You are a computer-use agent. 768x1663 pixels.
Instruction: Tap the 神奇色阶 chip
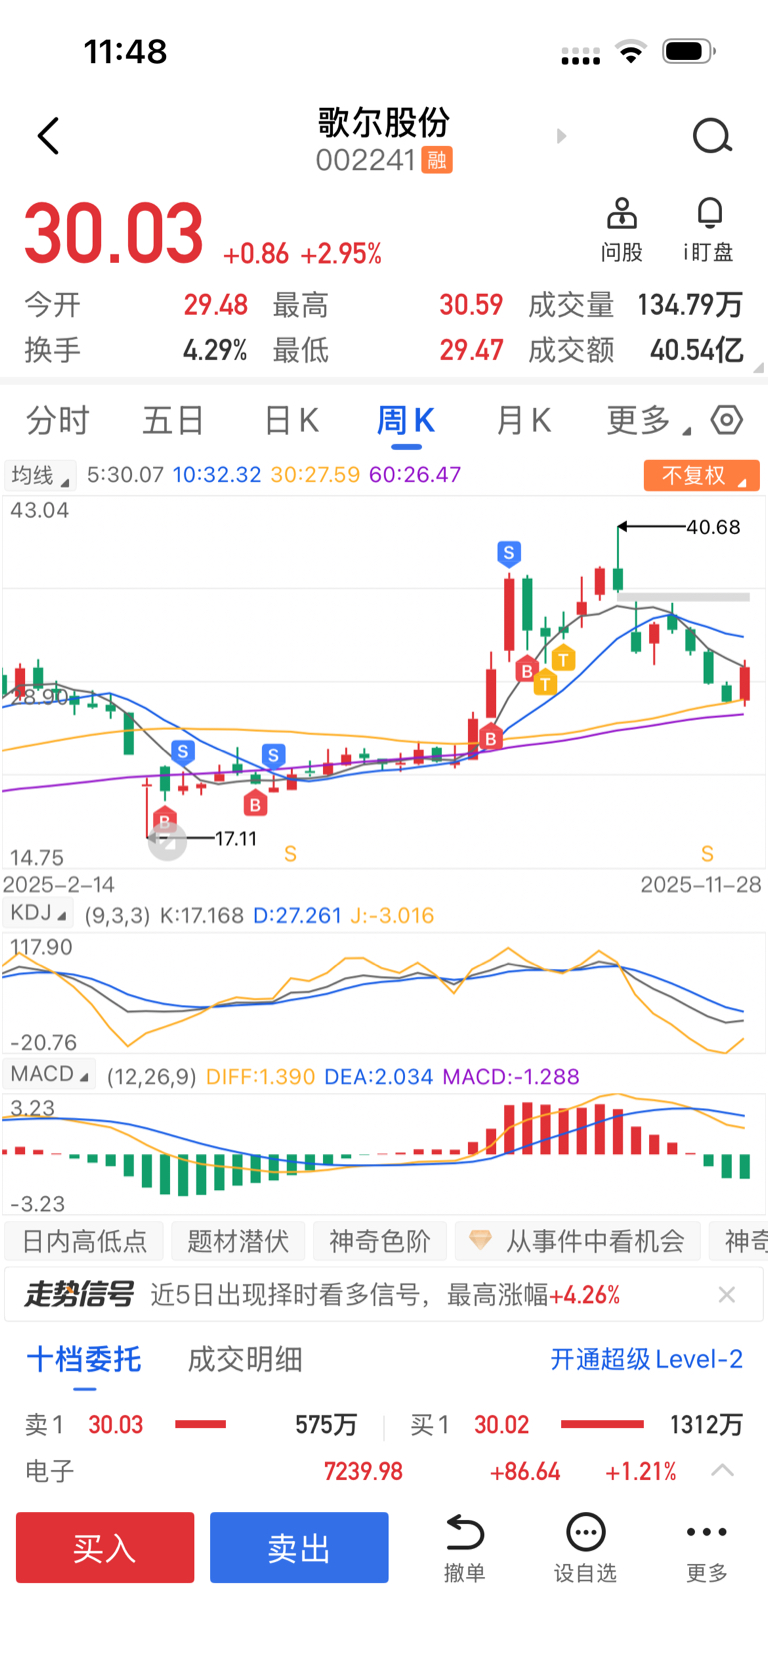click(x=379, y=1241)
